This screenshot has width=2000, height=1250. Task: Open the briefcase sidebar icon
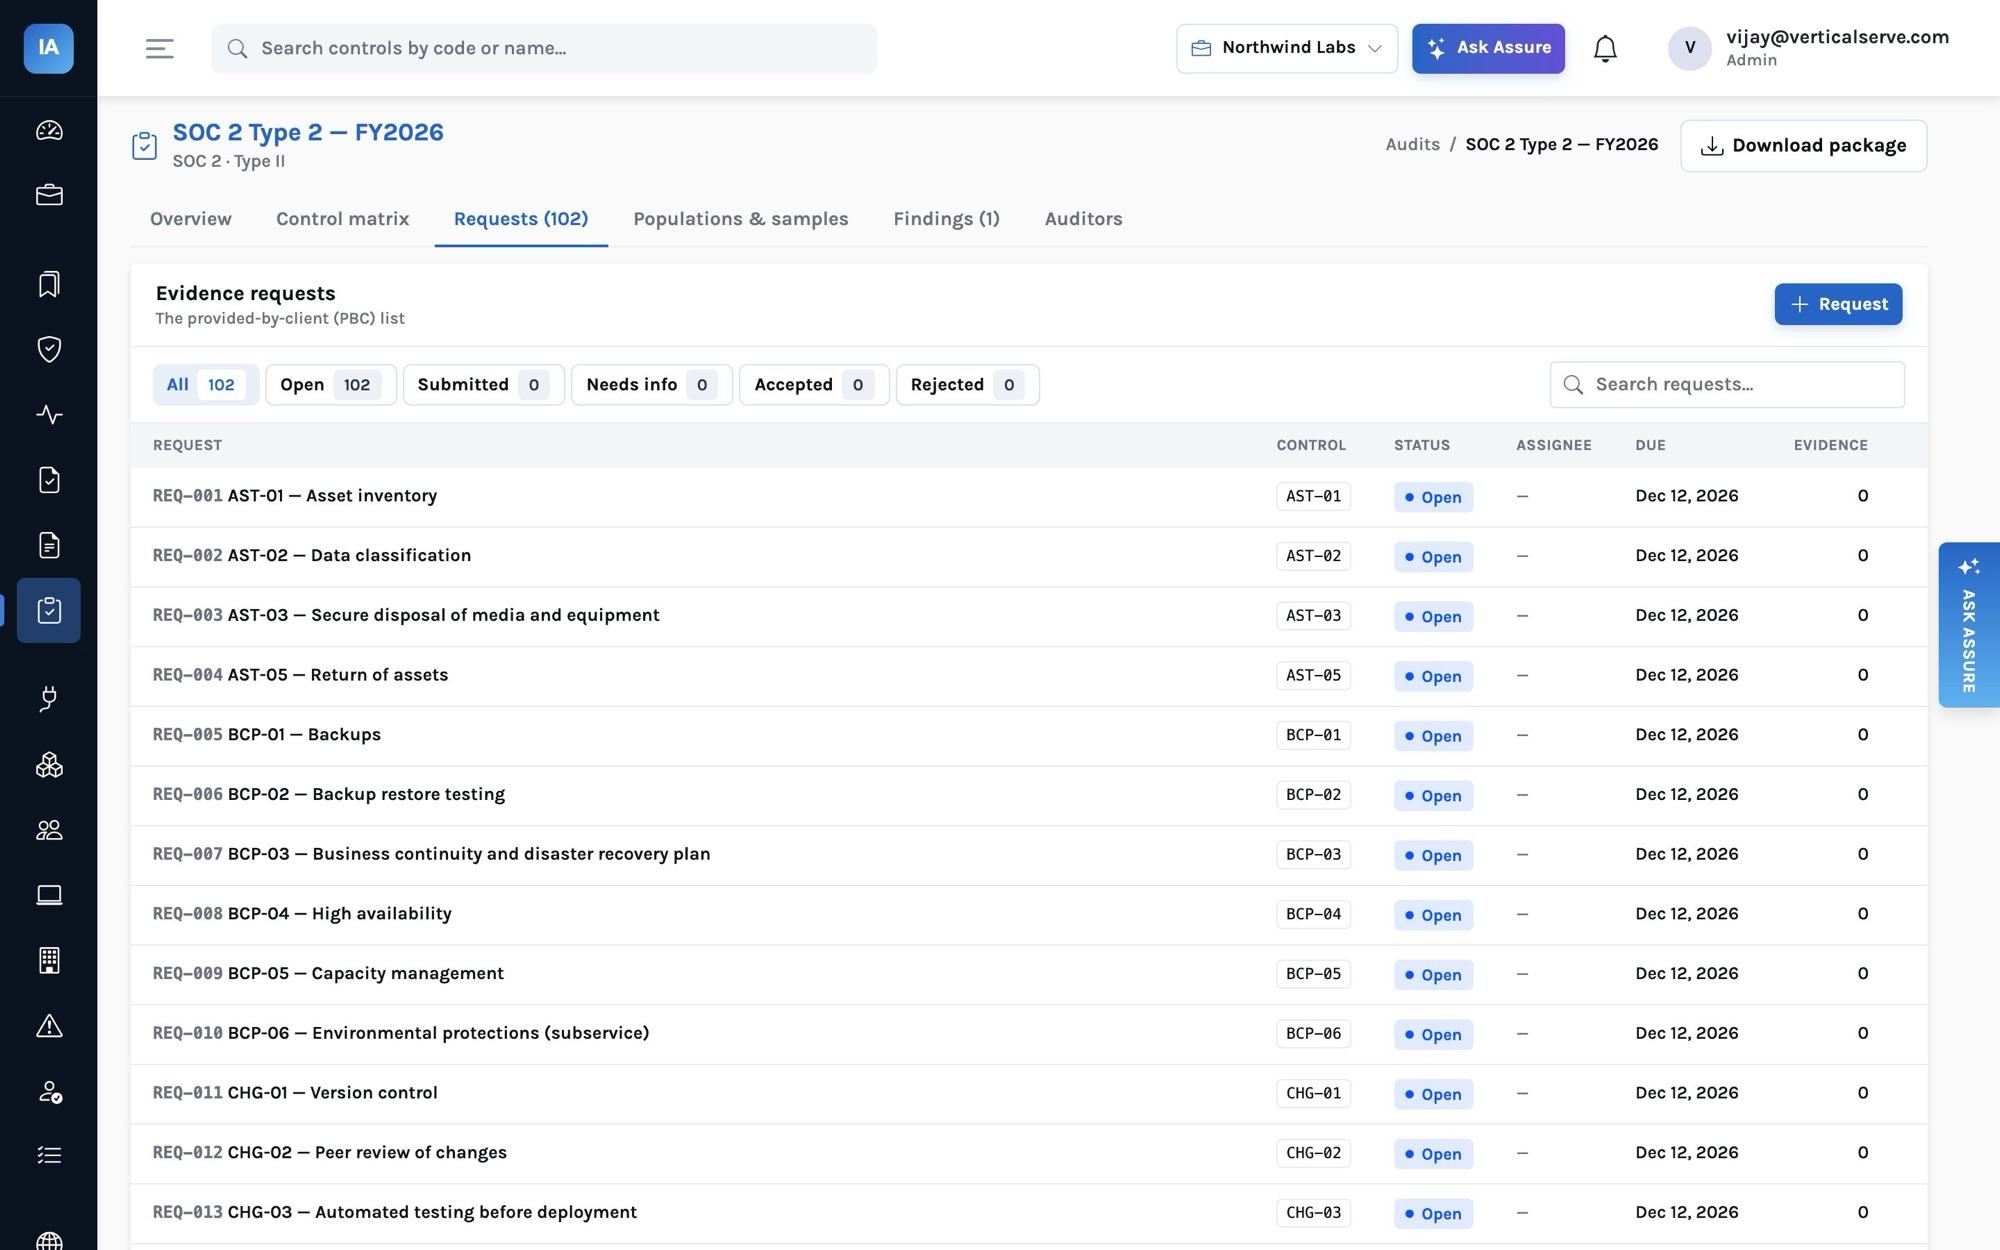point(49,195)
